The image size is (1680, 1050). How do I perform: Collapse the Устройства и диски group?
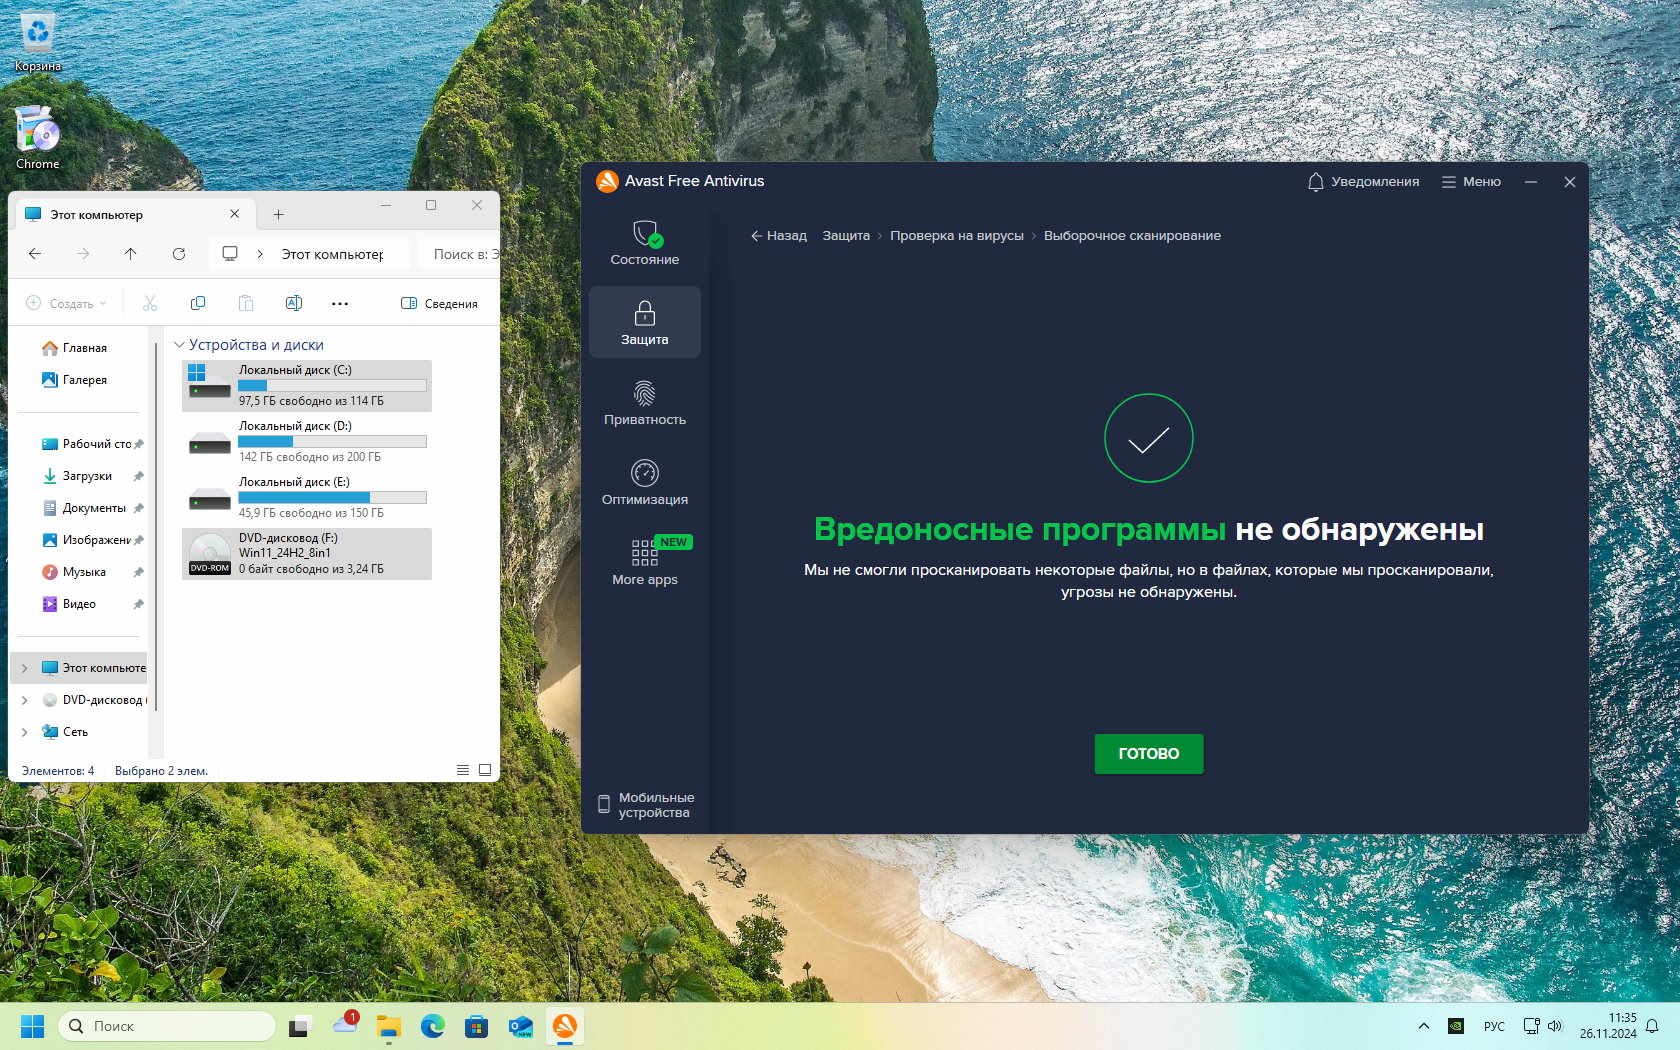tap(179, 345)
